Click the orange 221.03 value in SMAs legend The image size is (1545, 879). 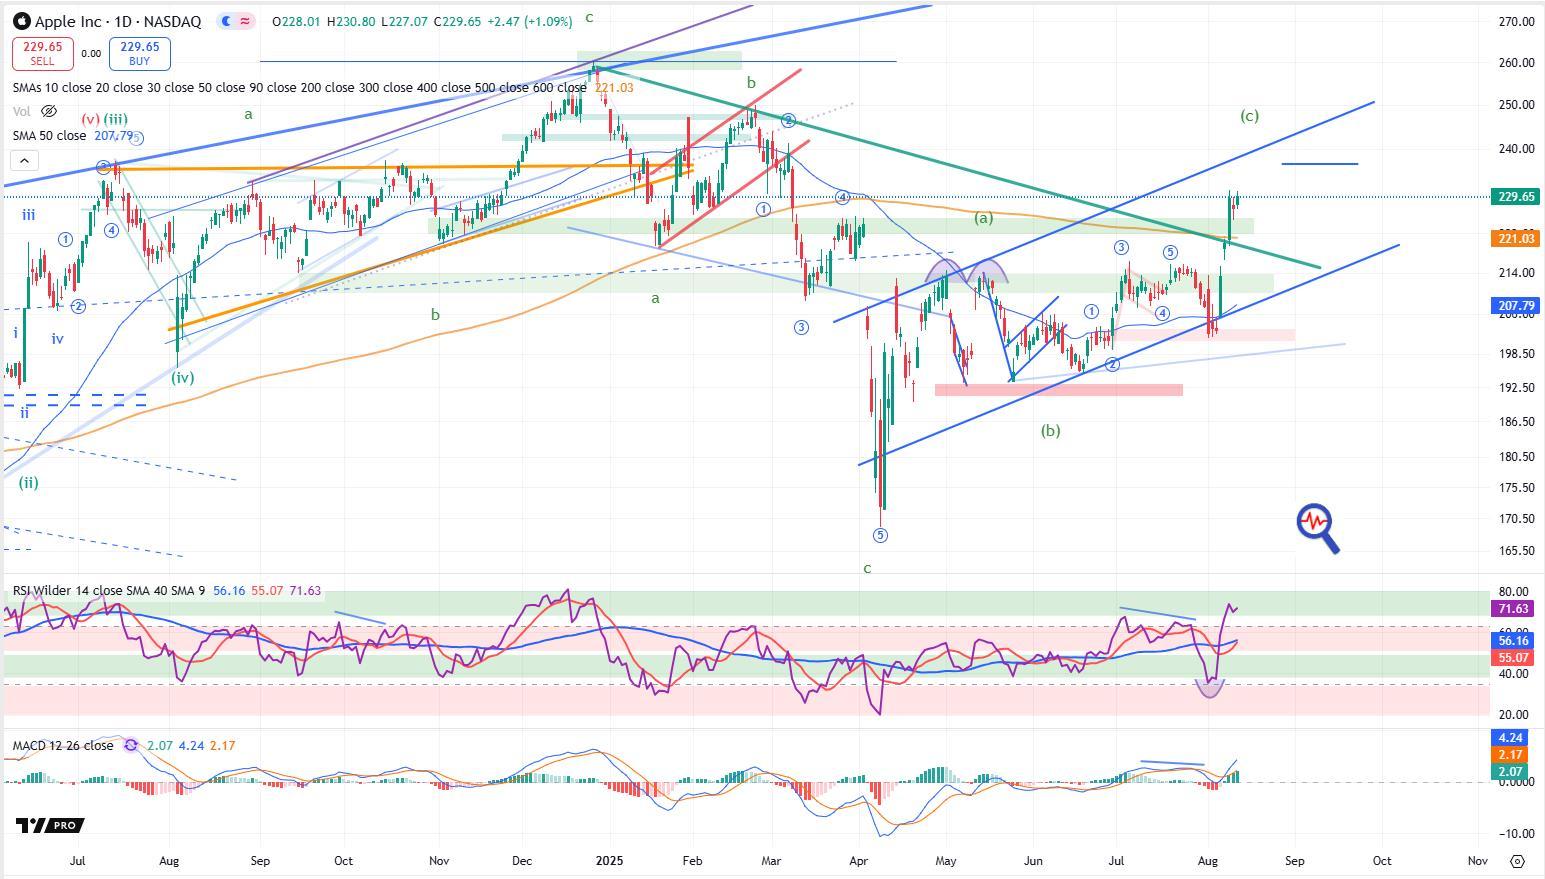coord(614,87)
